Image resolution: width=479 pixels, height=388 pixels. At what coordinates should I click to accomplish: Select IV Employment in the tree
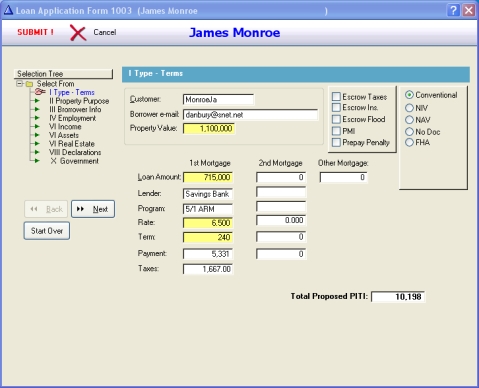click(72, 118)
